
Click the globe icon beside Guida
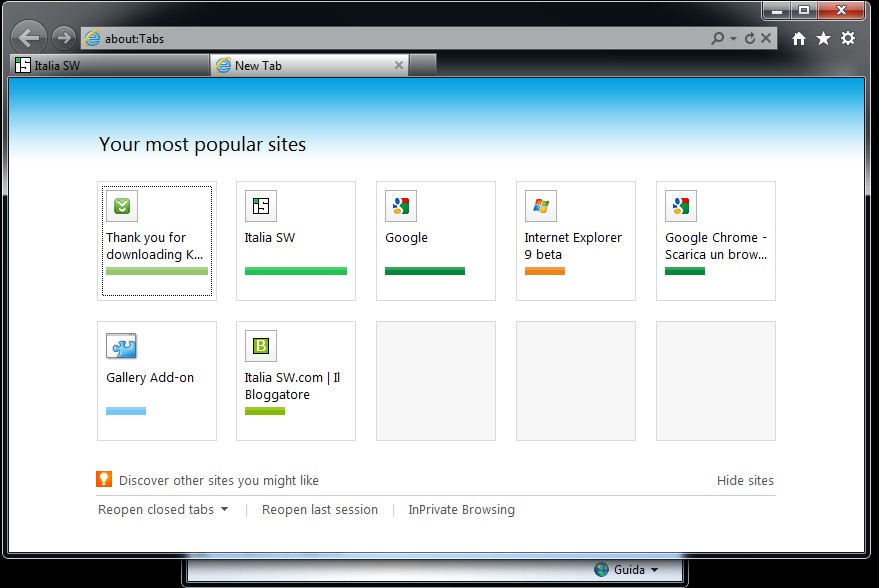coord(602,570)
